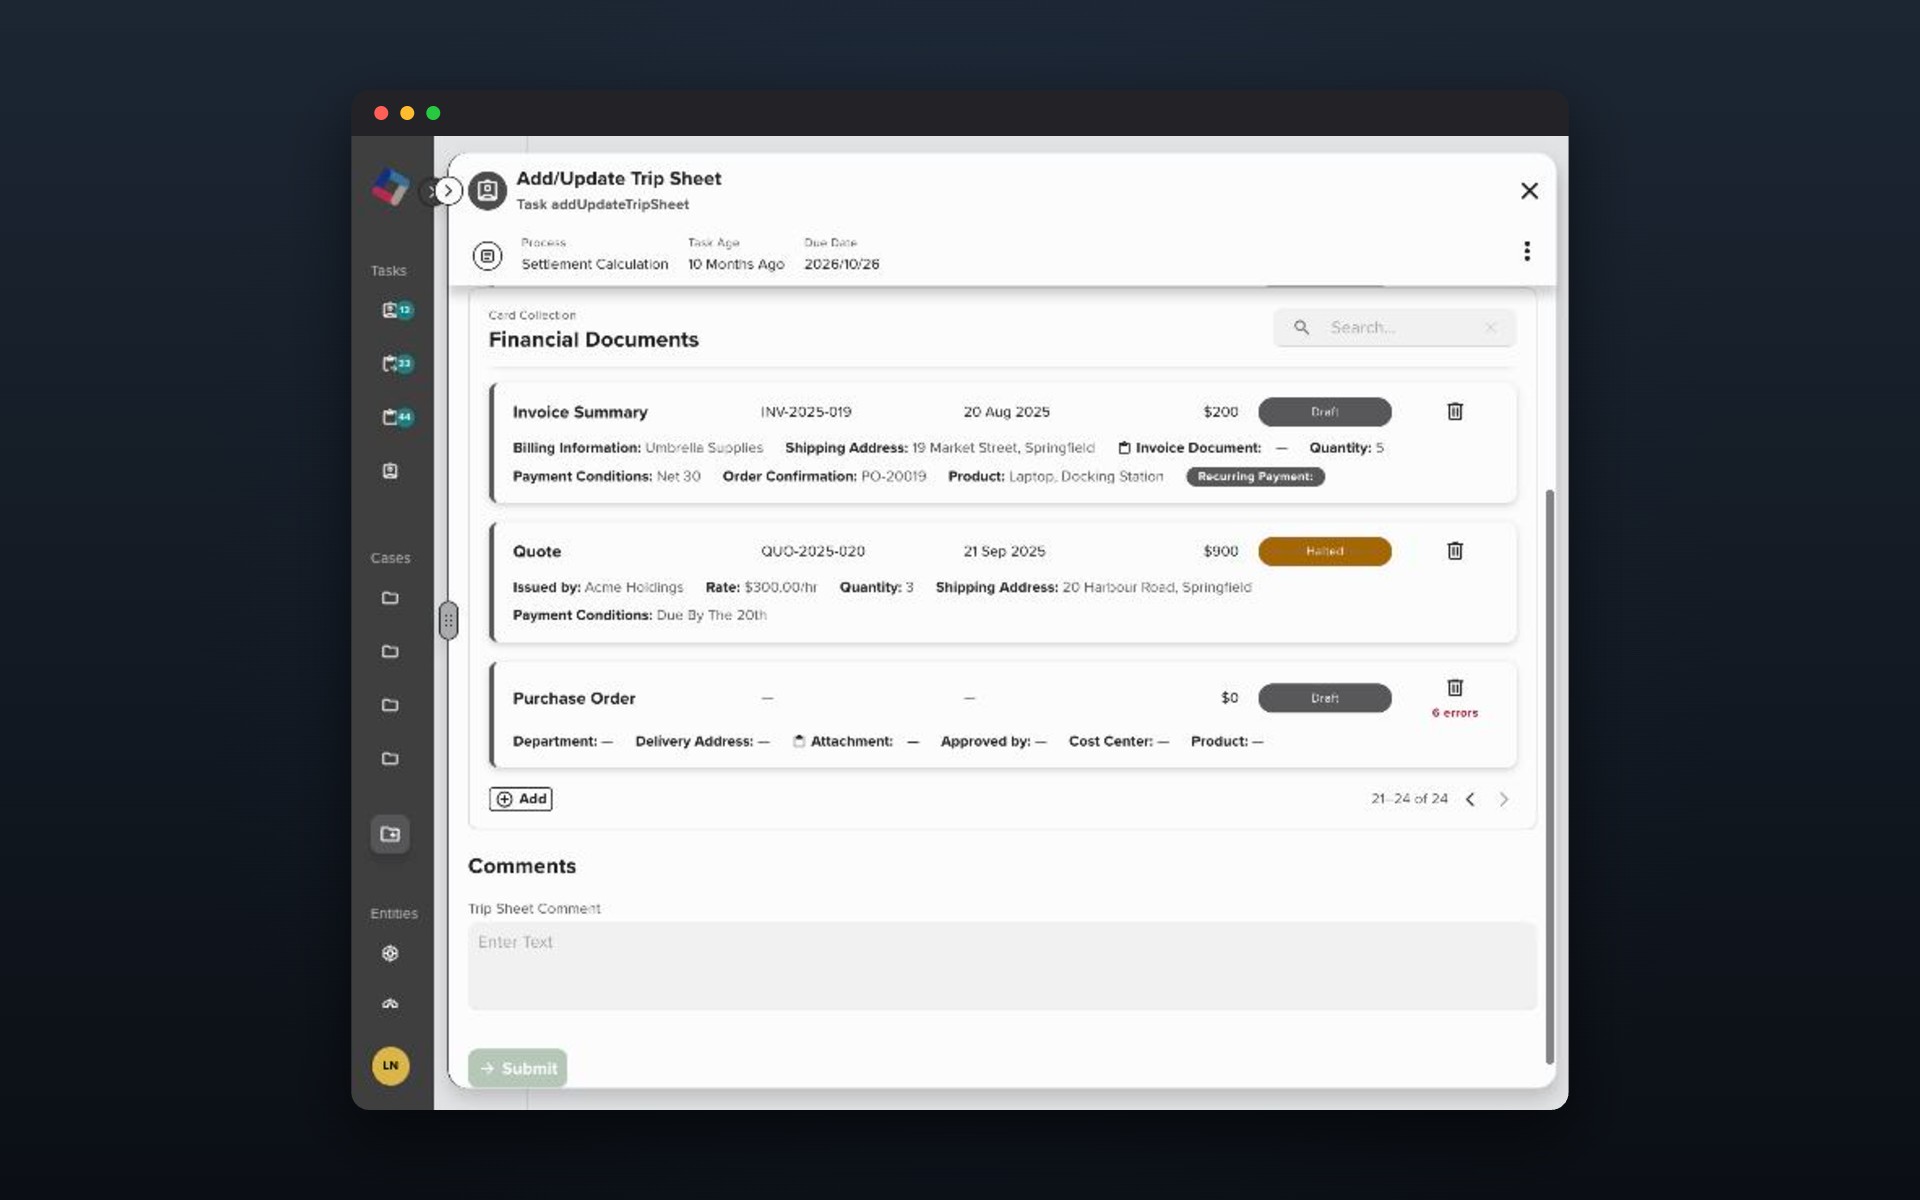
Task: Go to next page of documents
Action: pos(1503,799)
